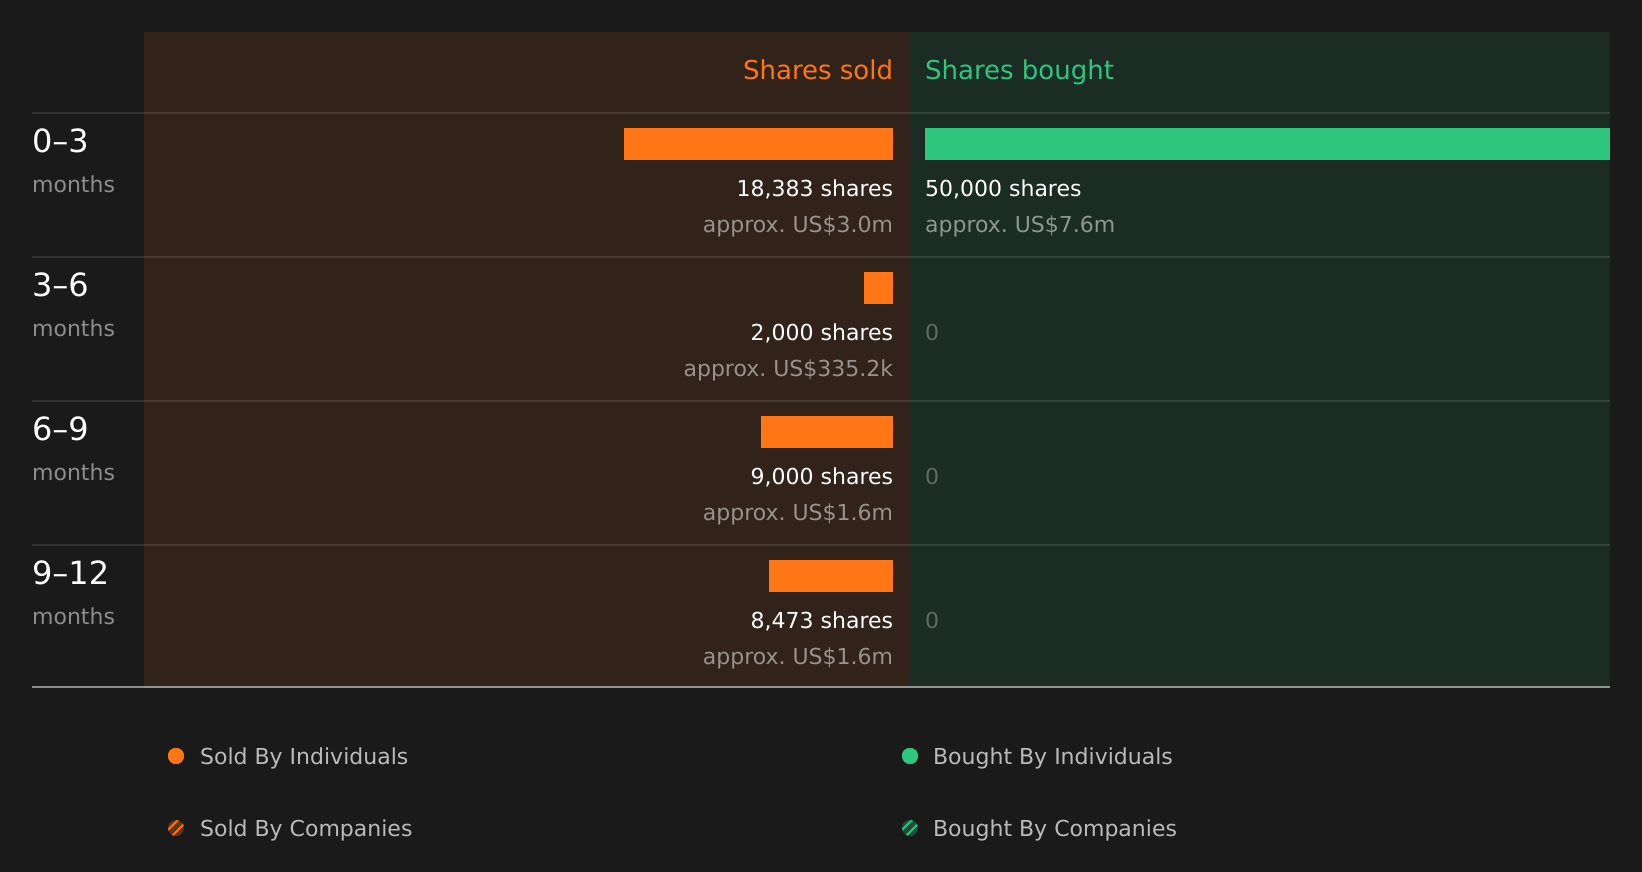The width and height of the screenshot is (1642, 872).
Task: Click the green Bought By Individuals legend dot
Action: point(910,756)
